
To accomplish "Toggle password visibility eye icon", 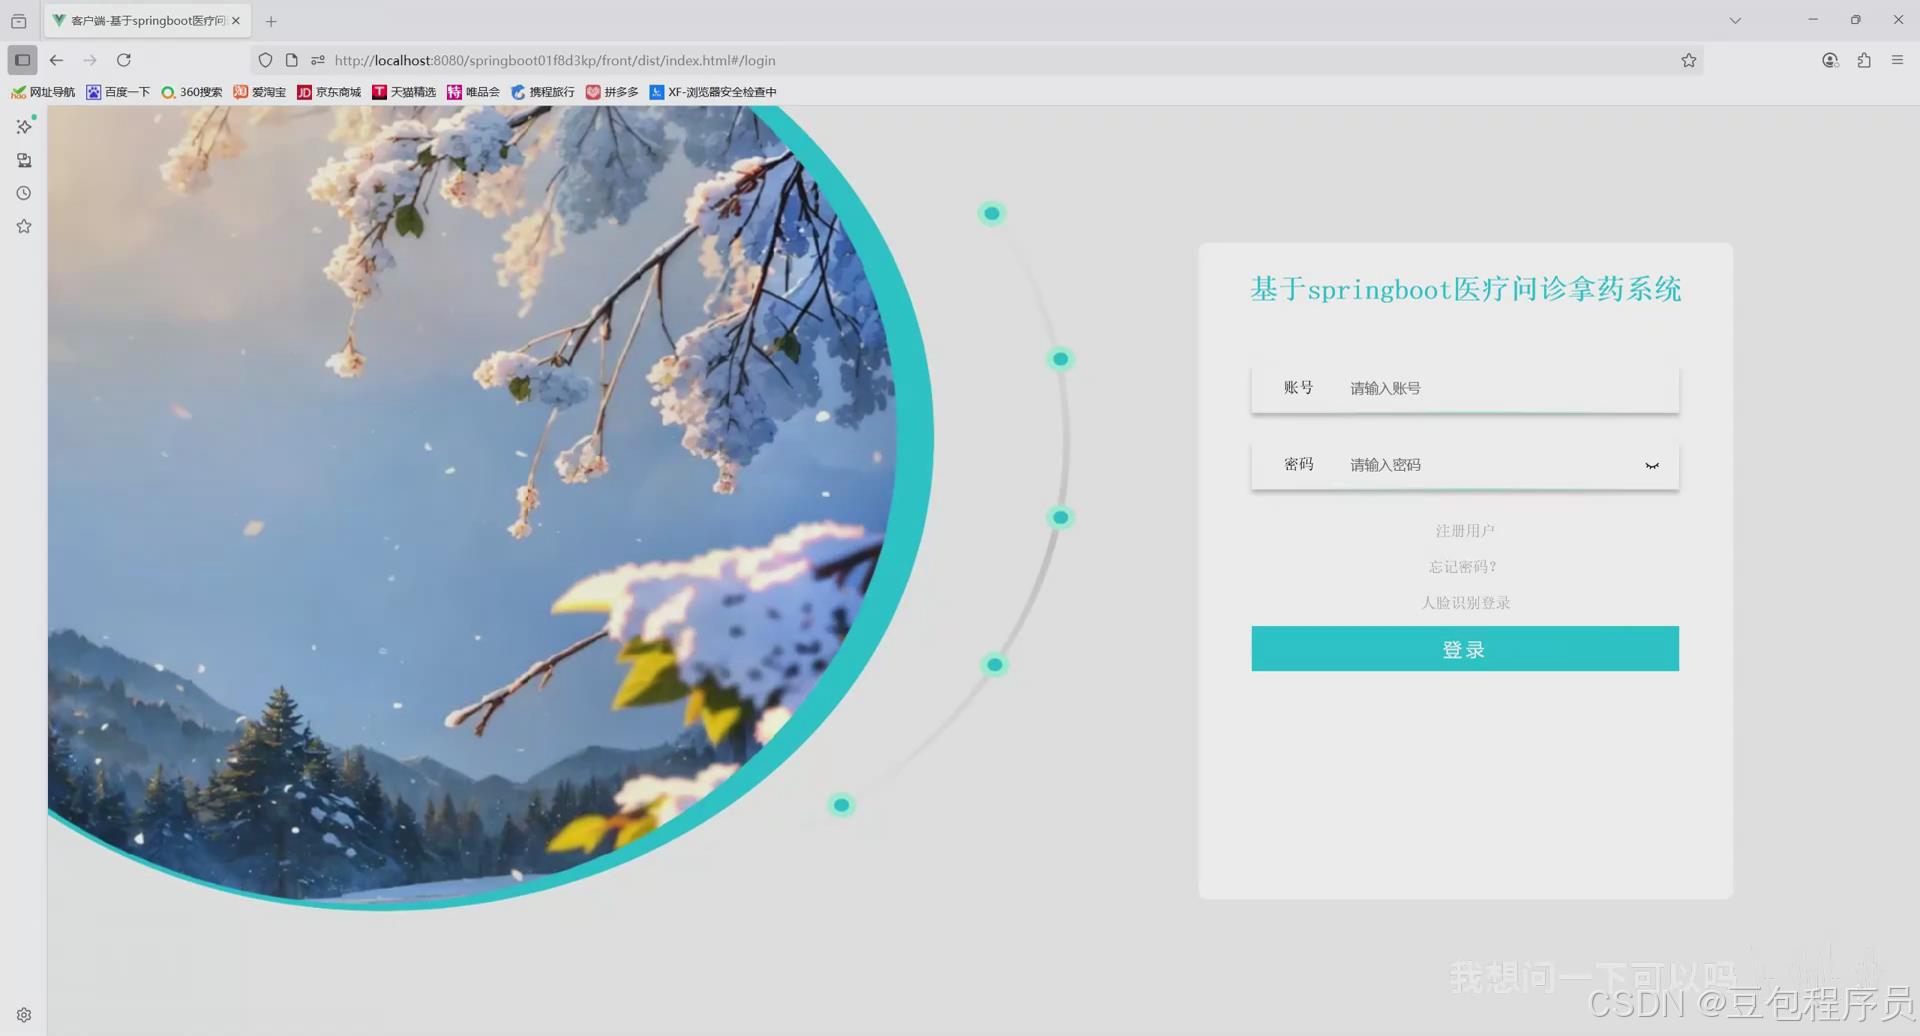I will (1652, 465).
